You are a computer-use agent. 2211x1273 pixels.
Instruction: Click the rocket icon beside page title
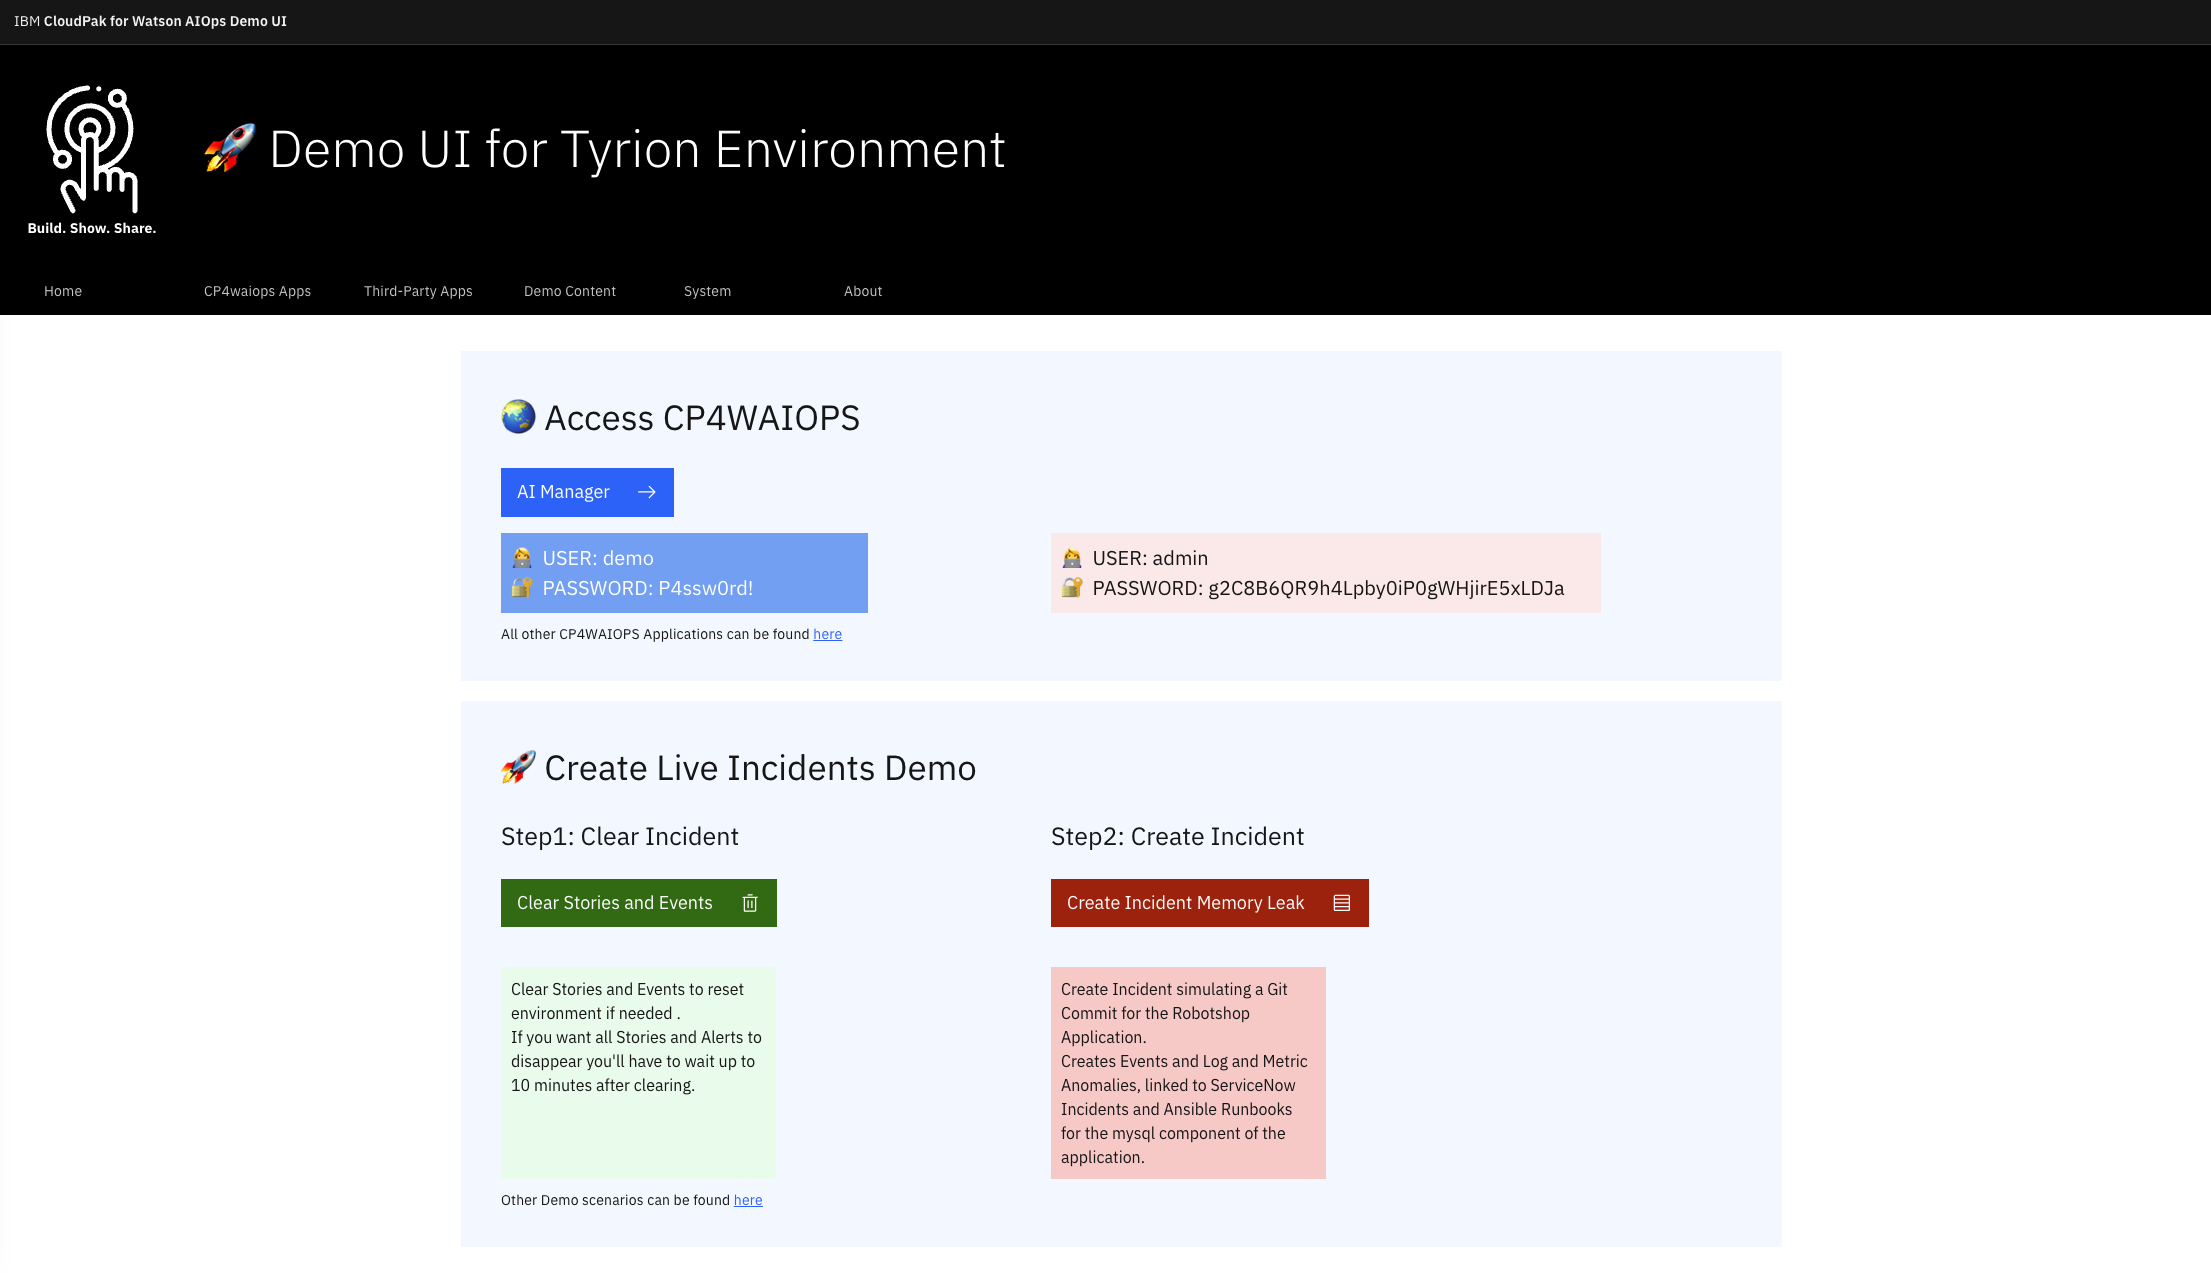(x=230, y=149)
